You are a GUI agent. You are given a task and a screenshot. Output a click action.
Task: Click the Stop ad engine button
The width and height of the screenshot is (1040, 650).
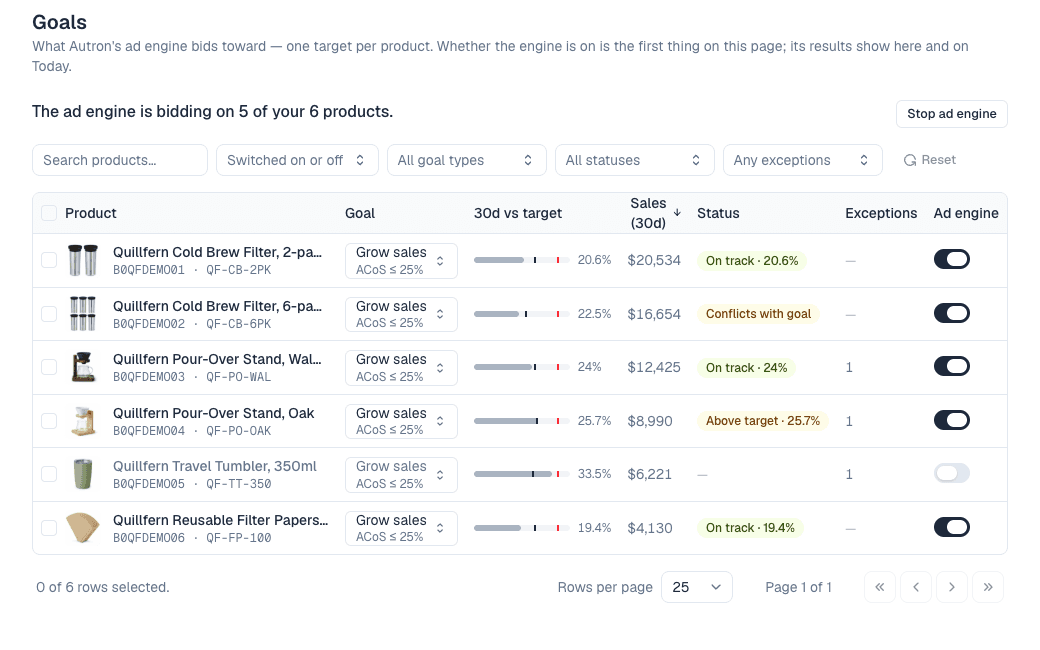pos(952,113)
